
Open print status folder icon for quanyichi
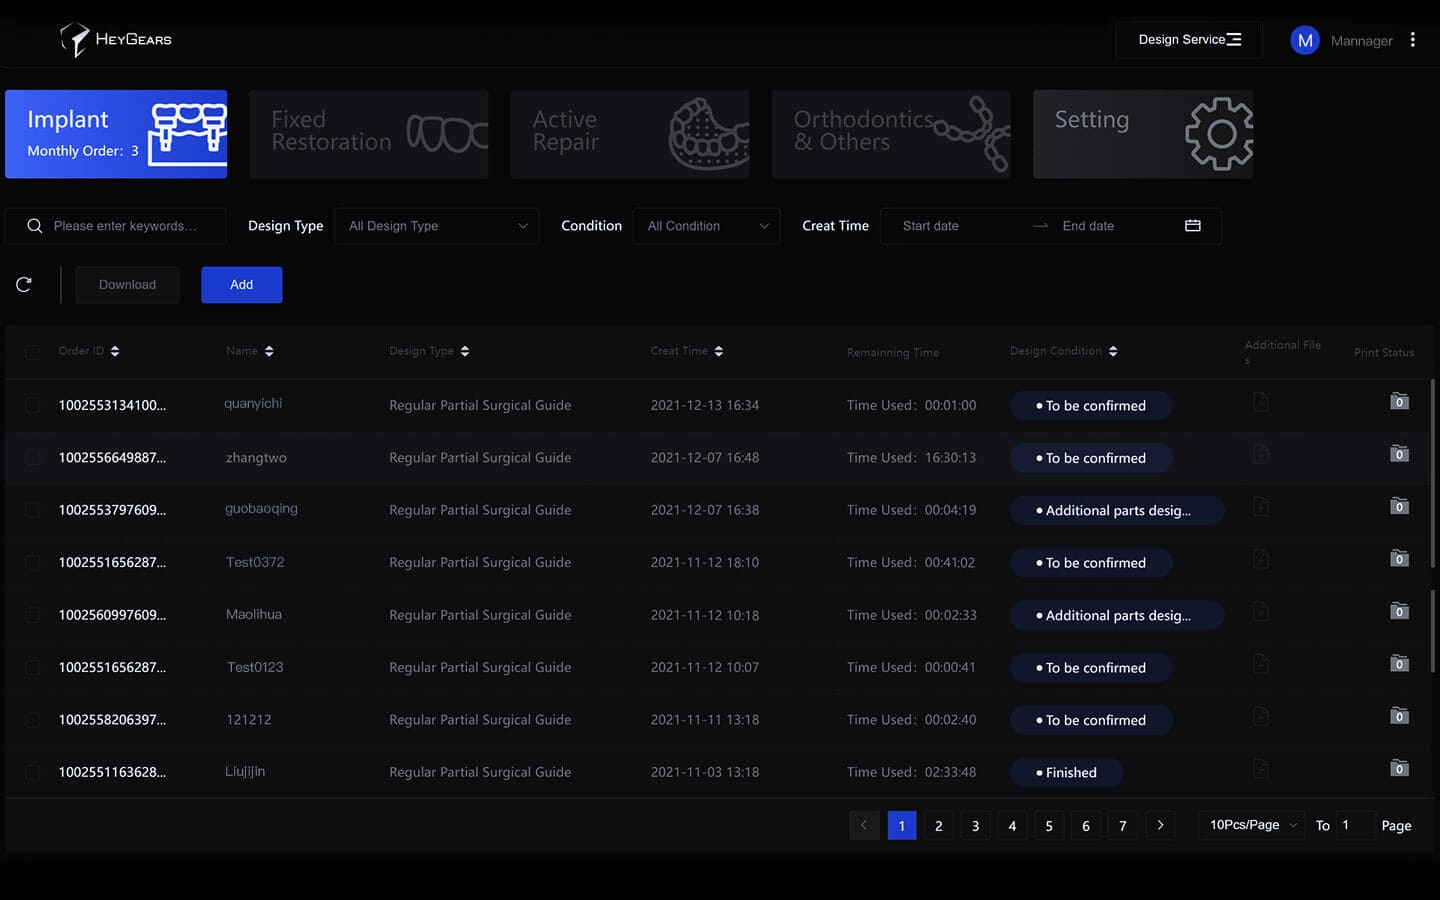click(x=1399, y=402)
